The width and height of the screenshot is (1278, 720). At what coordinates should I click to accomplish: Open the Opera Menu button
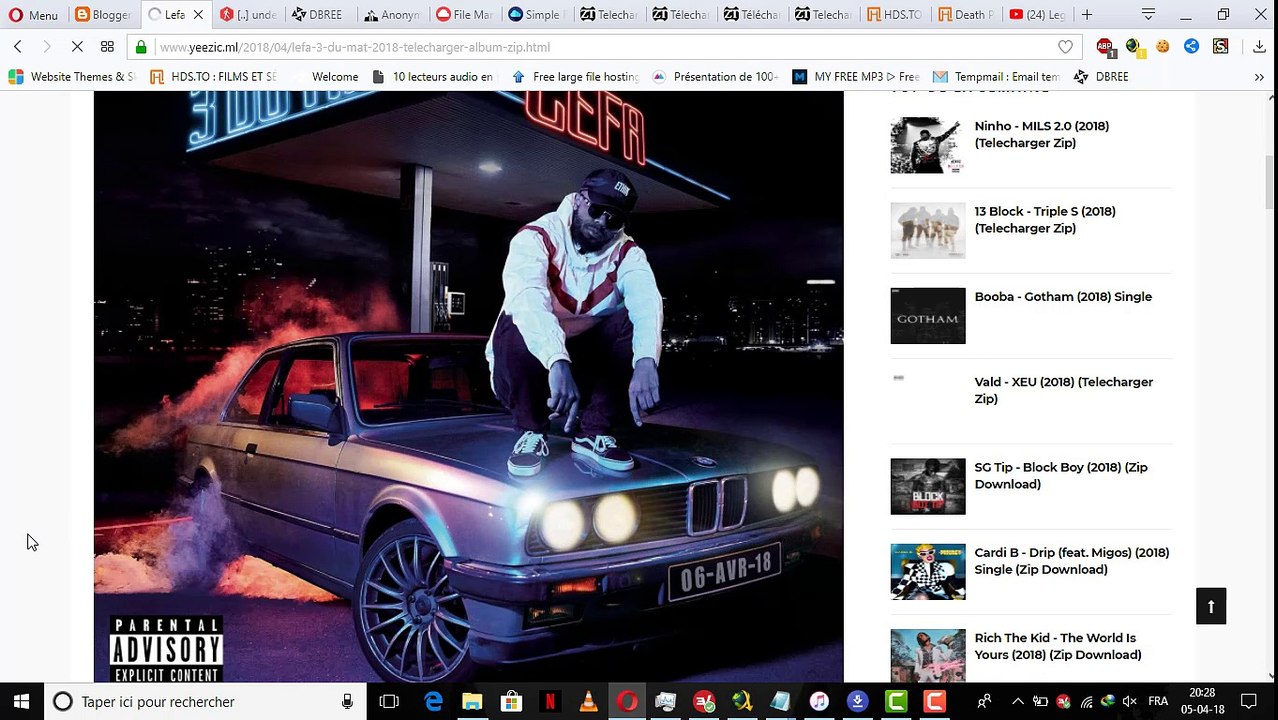(33, 15)
